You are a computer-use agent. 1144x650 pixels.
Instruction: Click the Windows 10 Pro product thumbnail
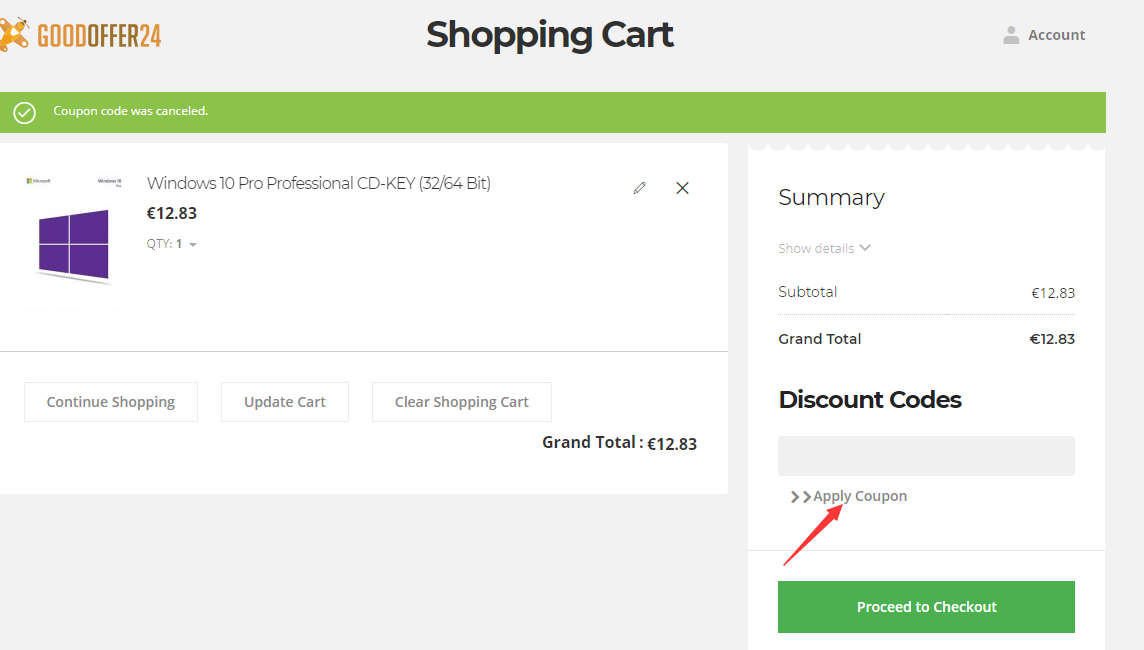[x=73, y=242]
